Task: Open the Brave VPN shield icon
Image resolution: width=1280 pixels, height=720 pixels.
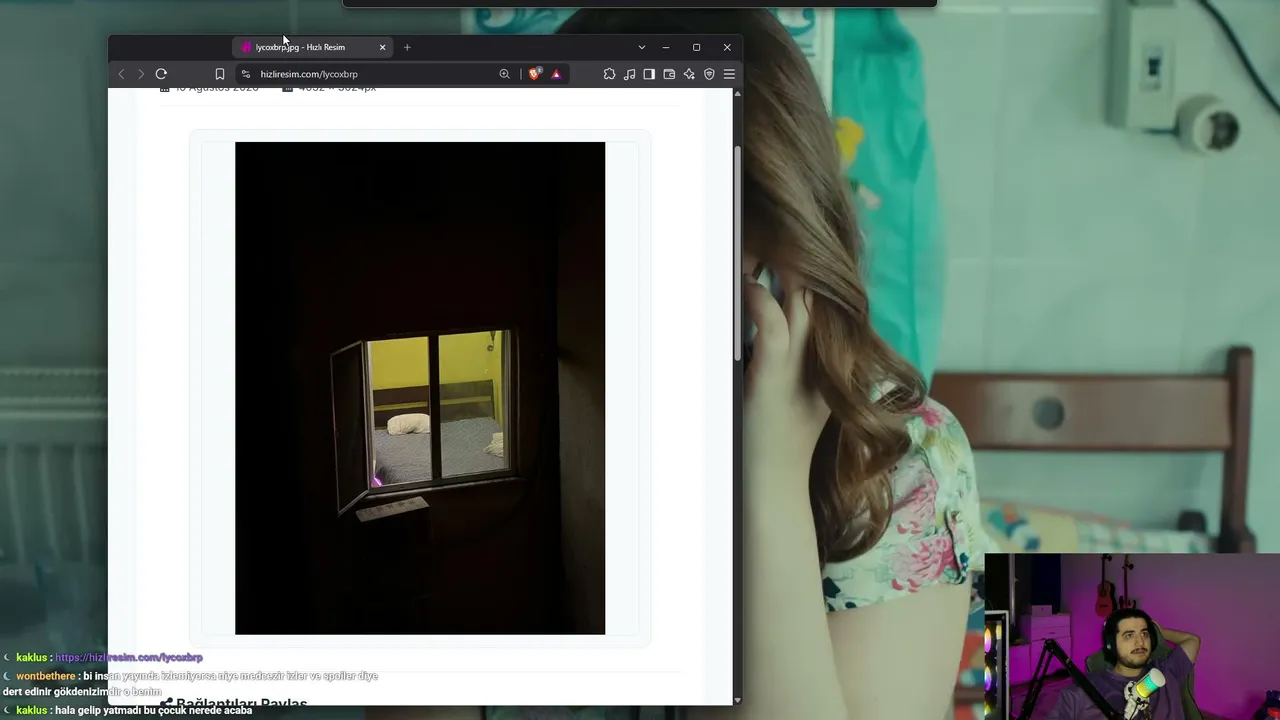Action: 709,74
